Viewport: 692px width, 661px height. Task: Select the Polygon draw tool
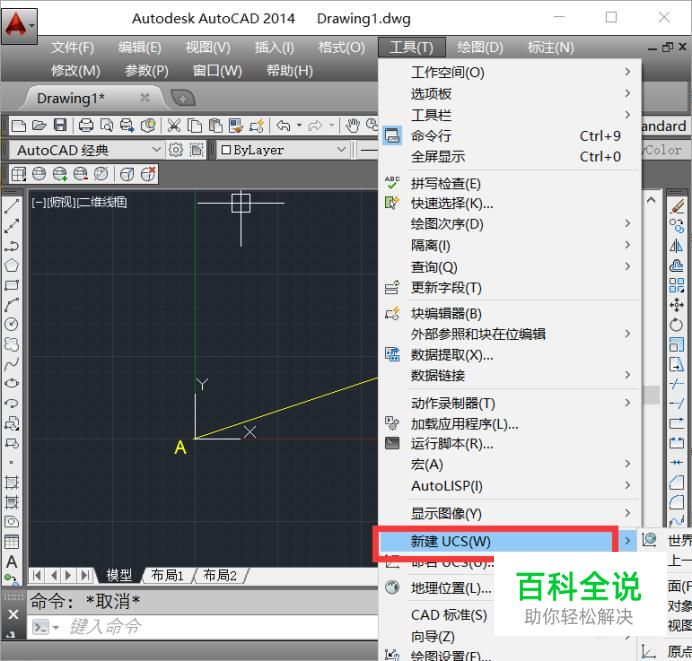coord(11,266)
